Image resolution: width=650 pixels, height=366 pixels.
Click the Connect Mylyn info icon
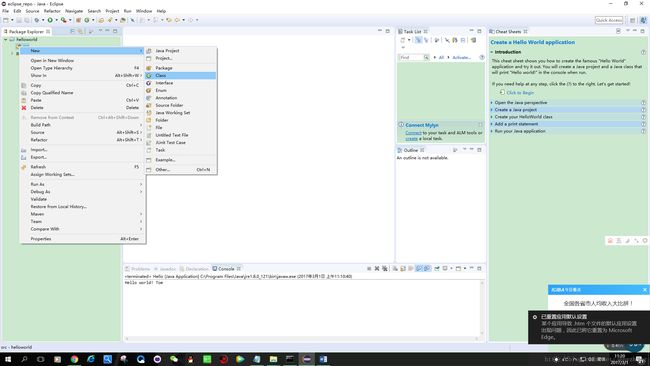pos(401,125)
